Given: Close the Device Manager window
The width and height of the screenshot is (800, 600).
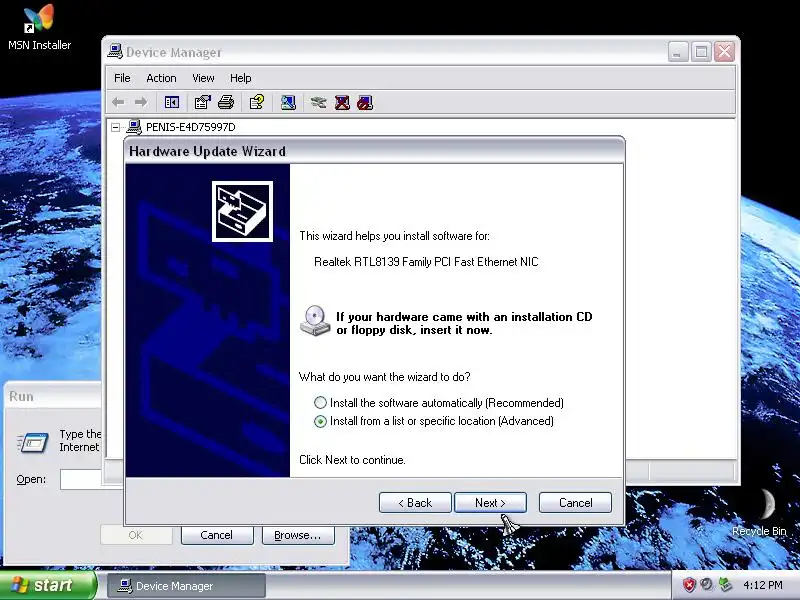Looking at the screenshot, I should [x=724, y=52].
